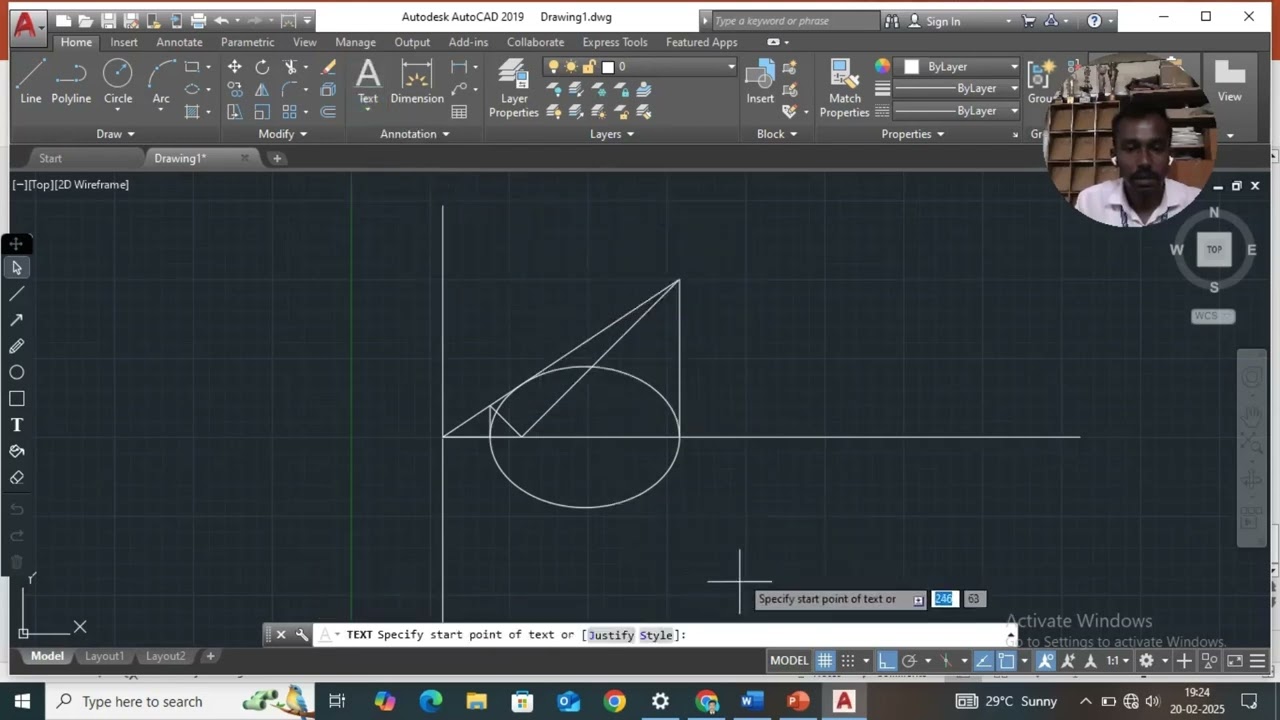Select the Trim scissors tool
This screenshot has height=720, width=1280.
291,67
